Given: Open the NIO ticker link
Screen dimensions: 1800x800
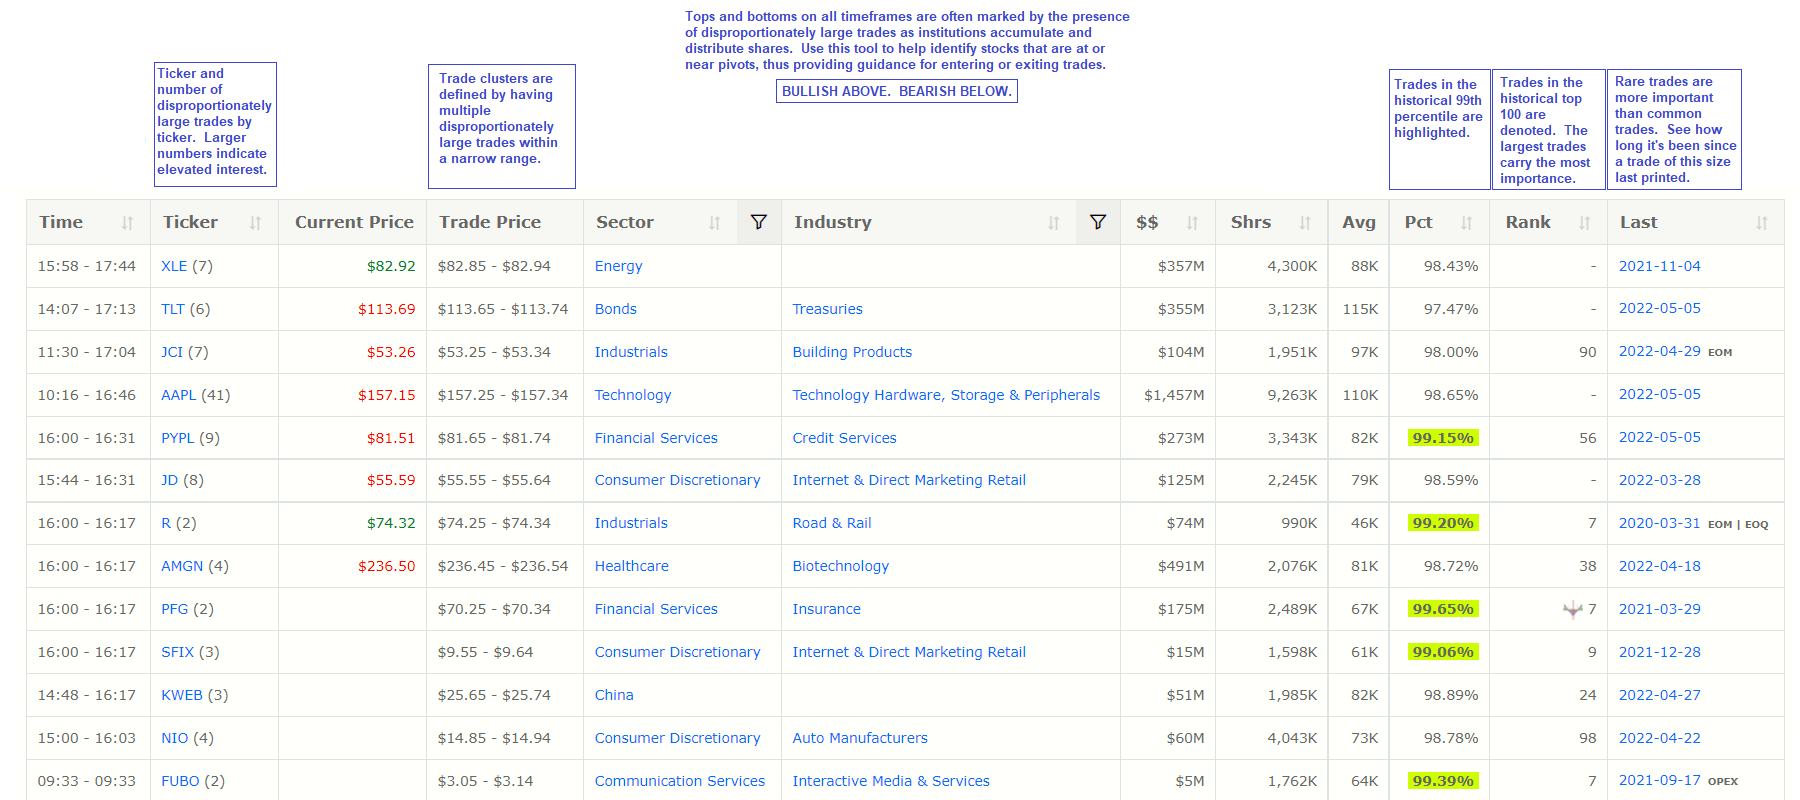Looking at the screenshot, I should pyautogui.click(x=175, y=738).
